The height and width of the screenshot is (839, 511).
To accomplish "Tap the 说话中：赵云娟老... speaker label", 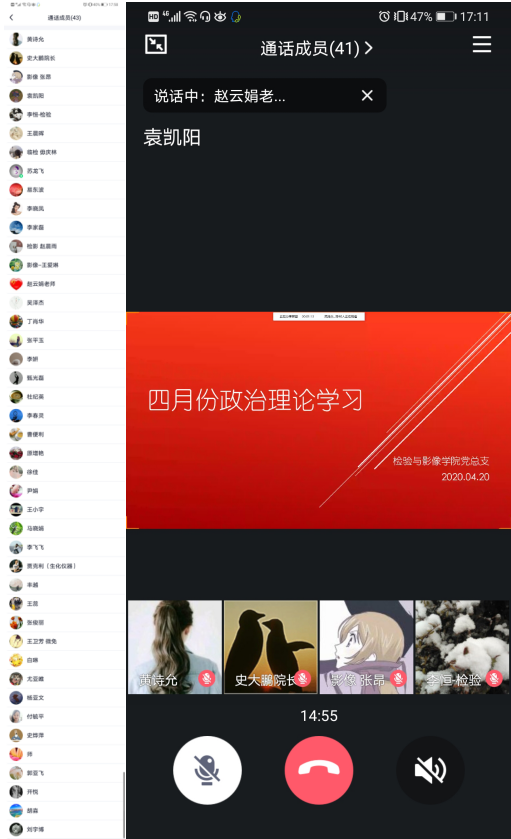I will [220, 96].
